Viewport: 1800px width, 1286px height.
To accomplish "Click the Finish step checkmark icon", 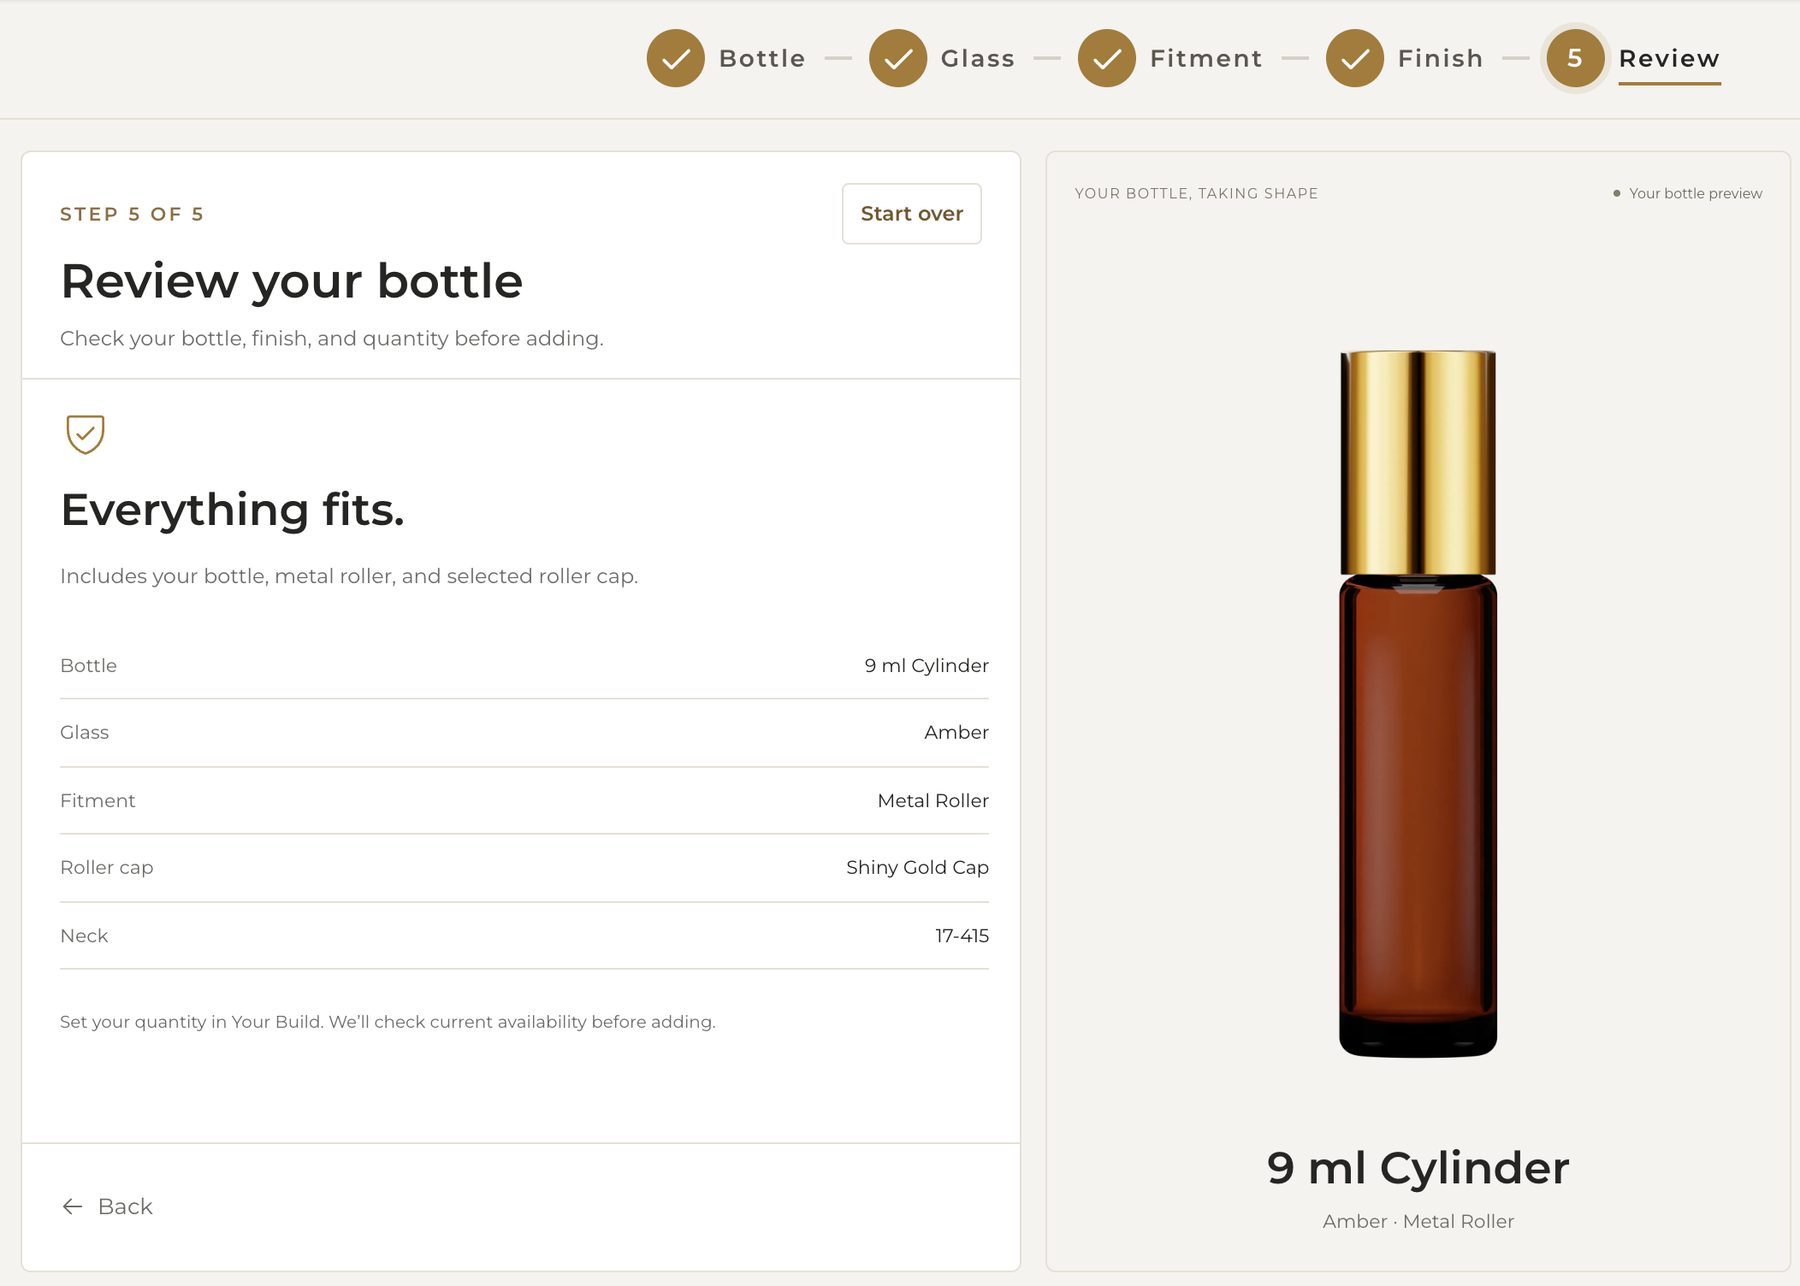I will click(x=1355, y=58).
